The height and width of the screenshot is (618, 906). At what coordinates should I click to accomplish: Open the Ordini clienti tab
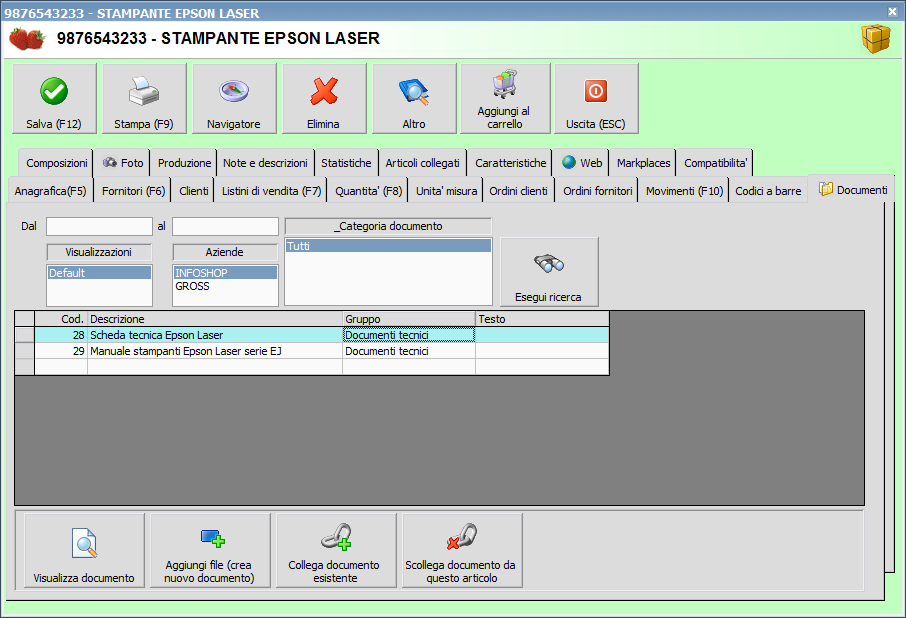click(518, 191)
